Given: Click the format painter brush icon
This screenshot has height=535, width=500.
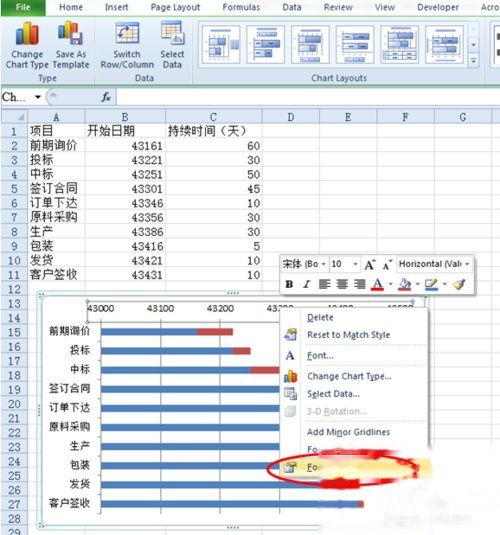Looking at the screenshot, I should point(459,284).
